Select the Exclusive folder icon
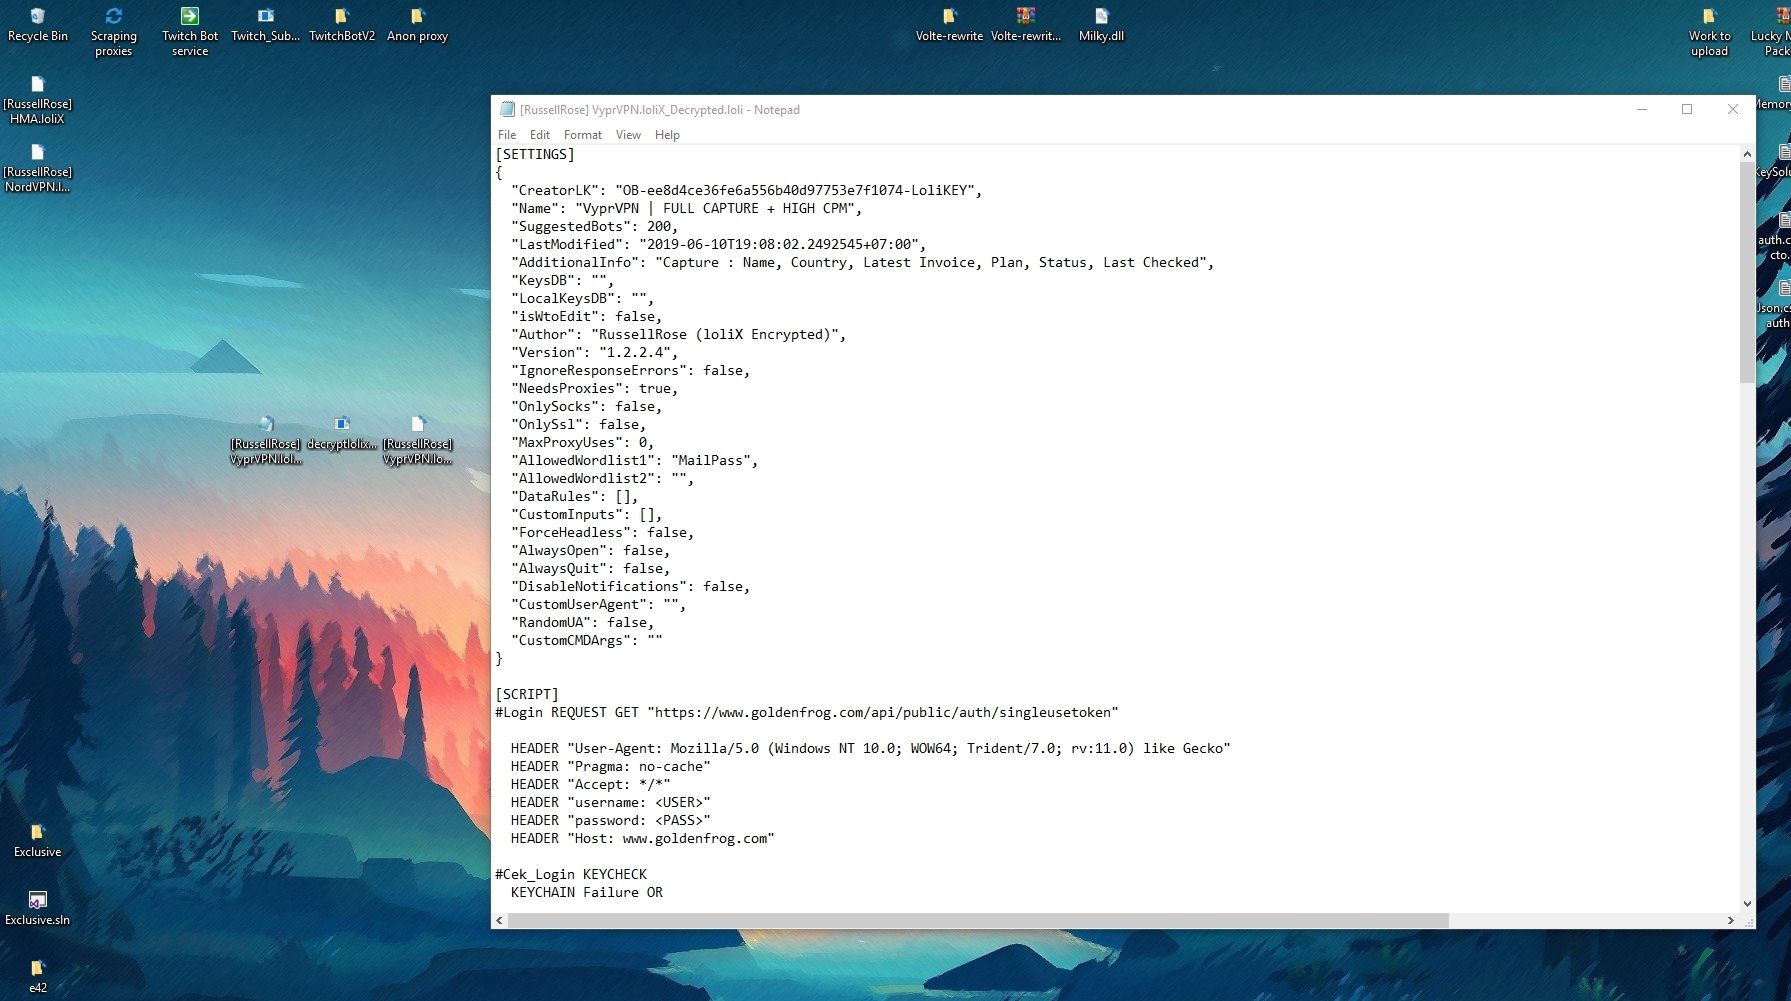The width and height of the screenshot is (1791, 1001). pos(38,841)
